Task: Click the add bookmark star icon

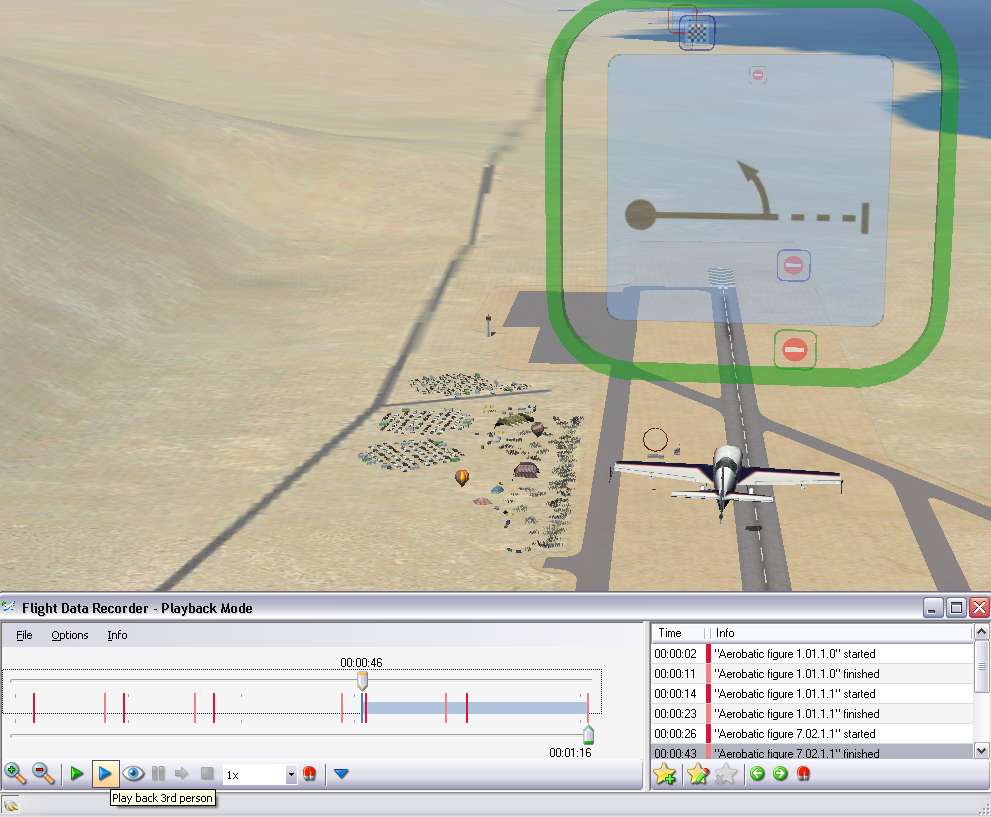Action: [664, 773]
